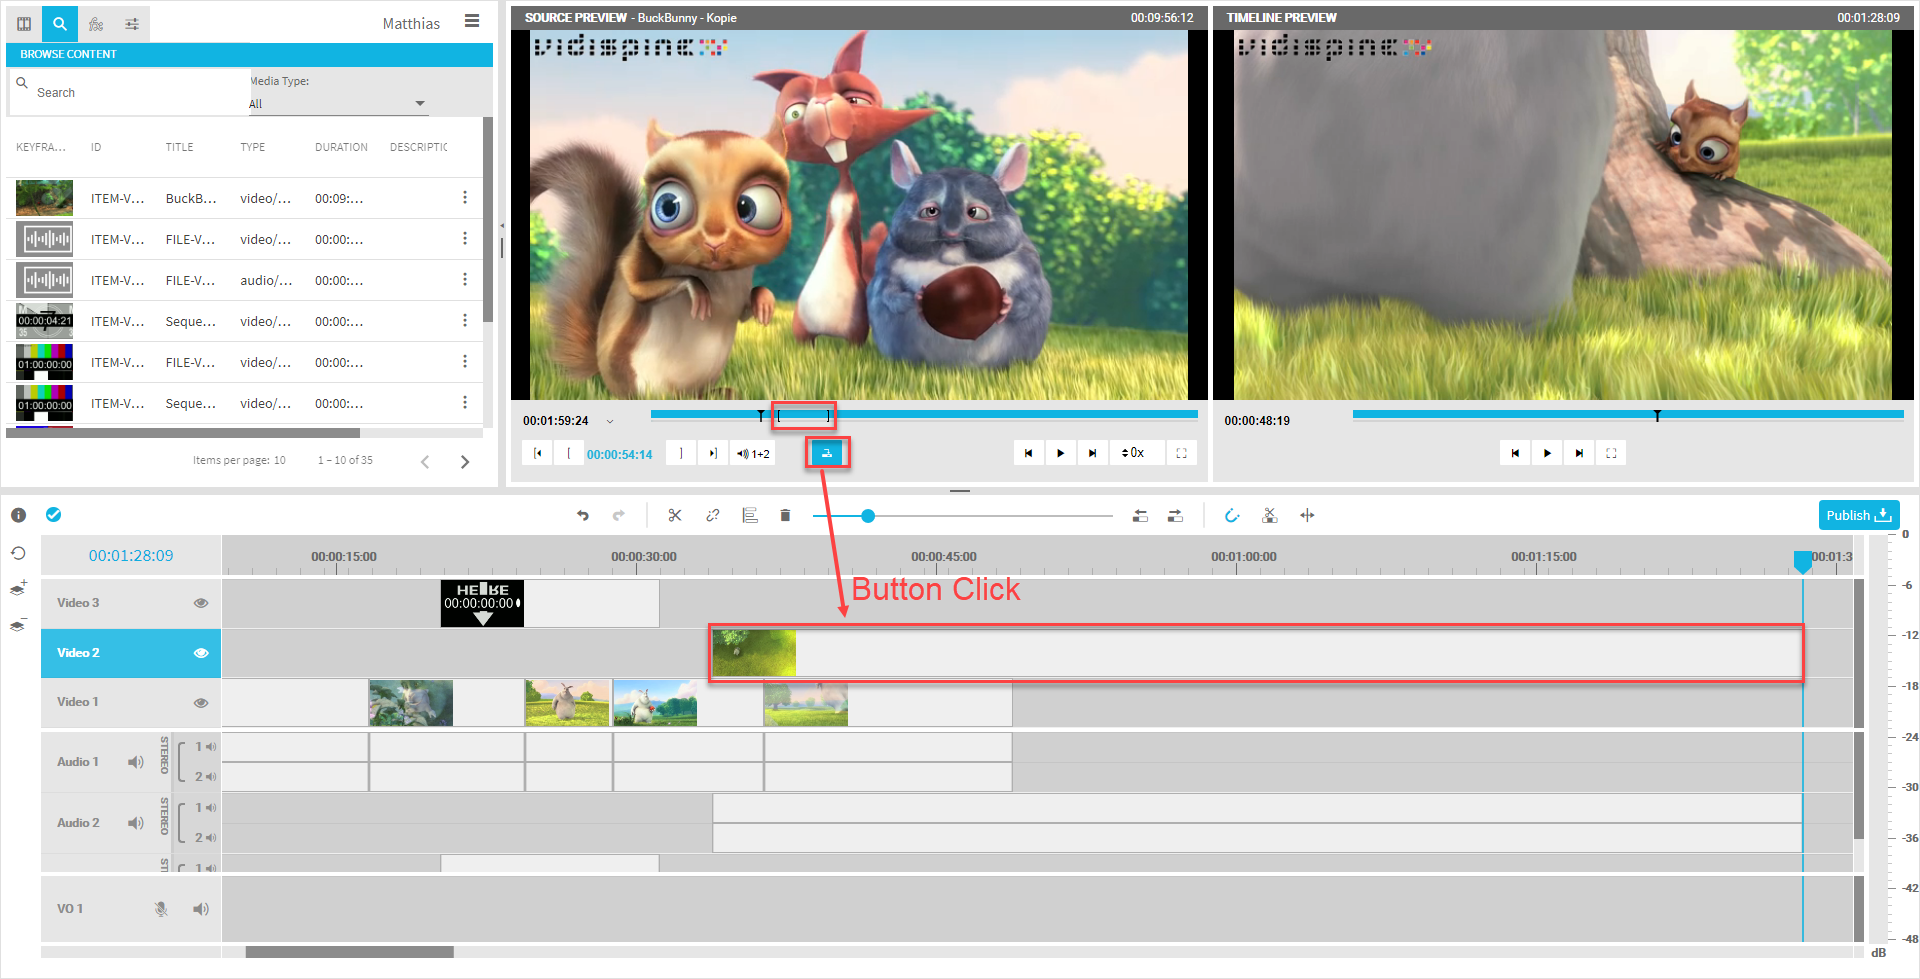1920x979 pixels.
Task: Toggle visibility of Video 2 track
Action: pos(201,653)
